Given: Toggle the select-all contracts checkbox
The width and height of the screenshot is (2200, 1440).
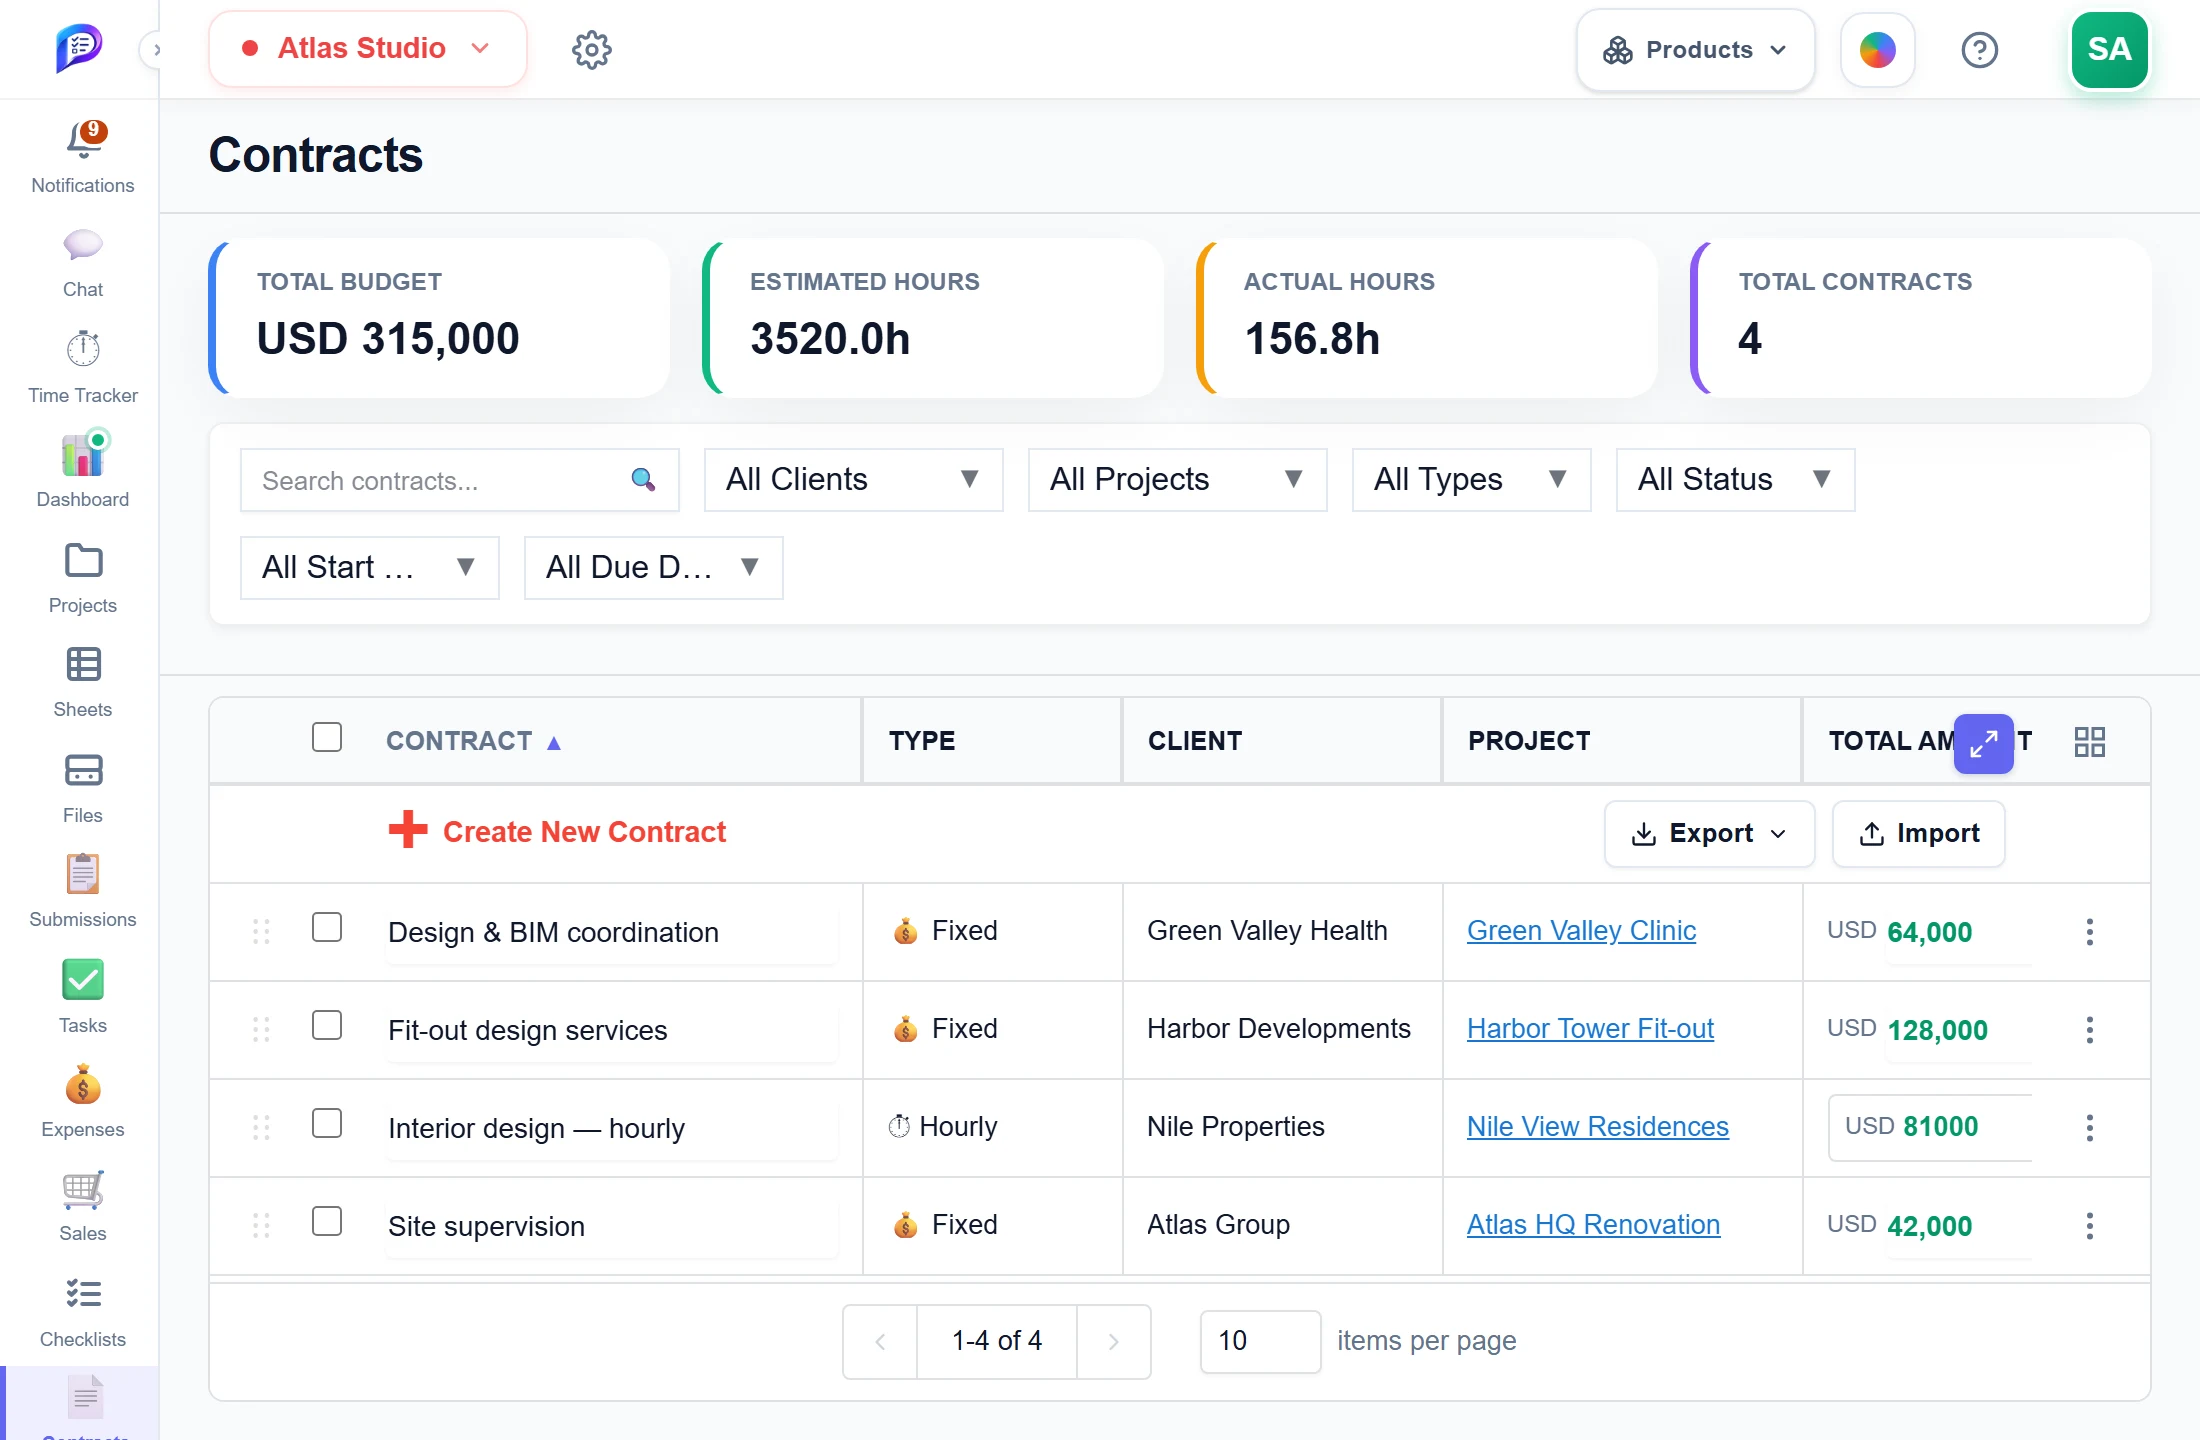Looking at the screenshot, I should 327,738.
